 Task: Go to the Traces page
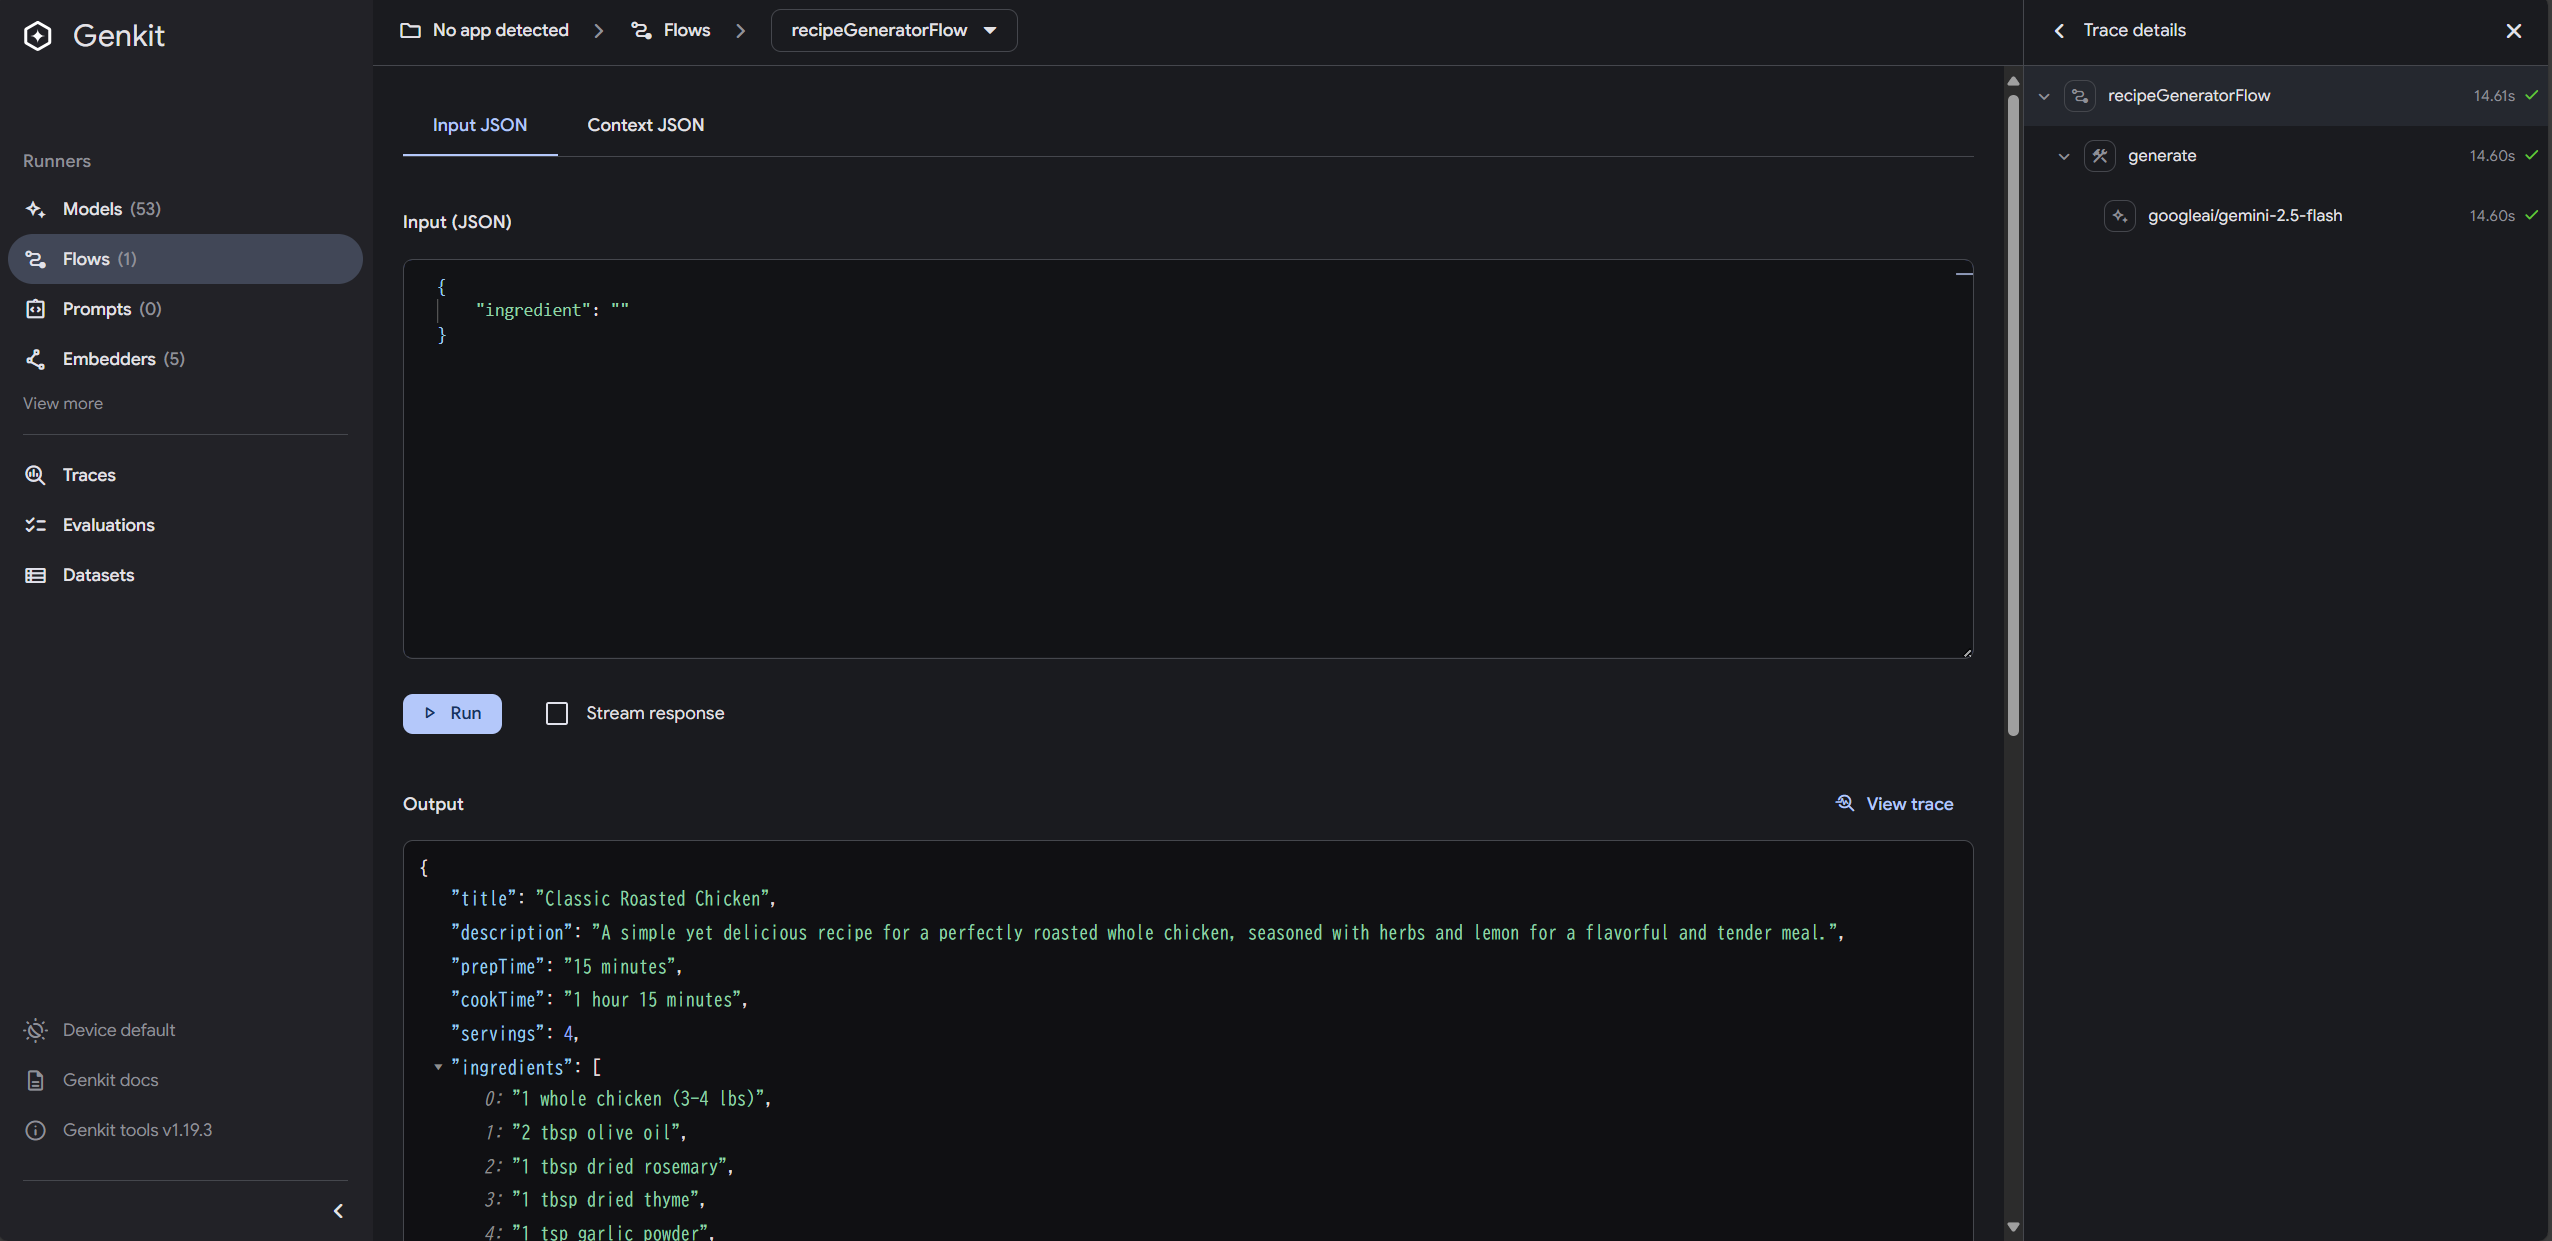(x=88, y=475)
